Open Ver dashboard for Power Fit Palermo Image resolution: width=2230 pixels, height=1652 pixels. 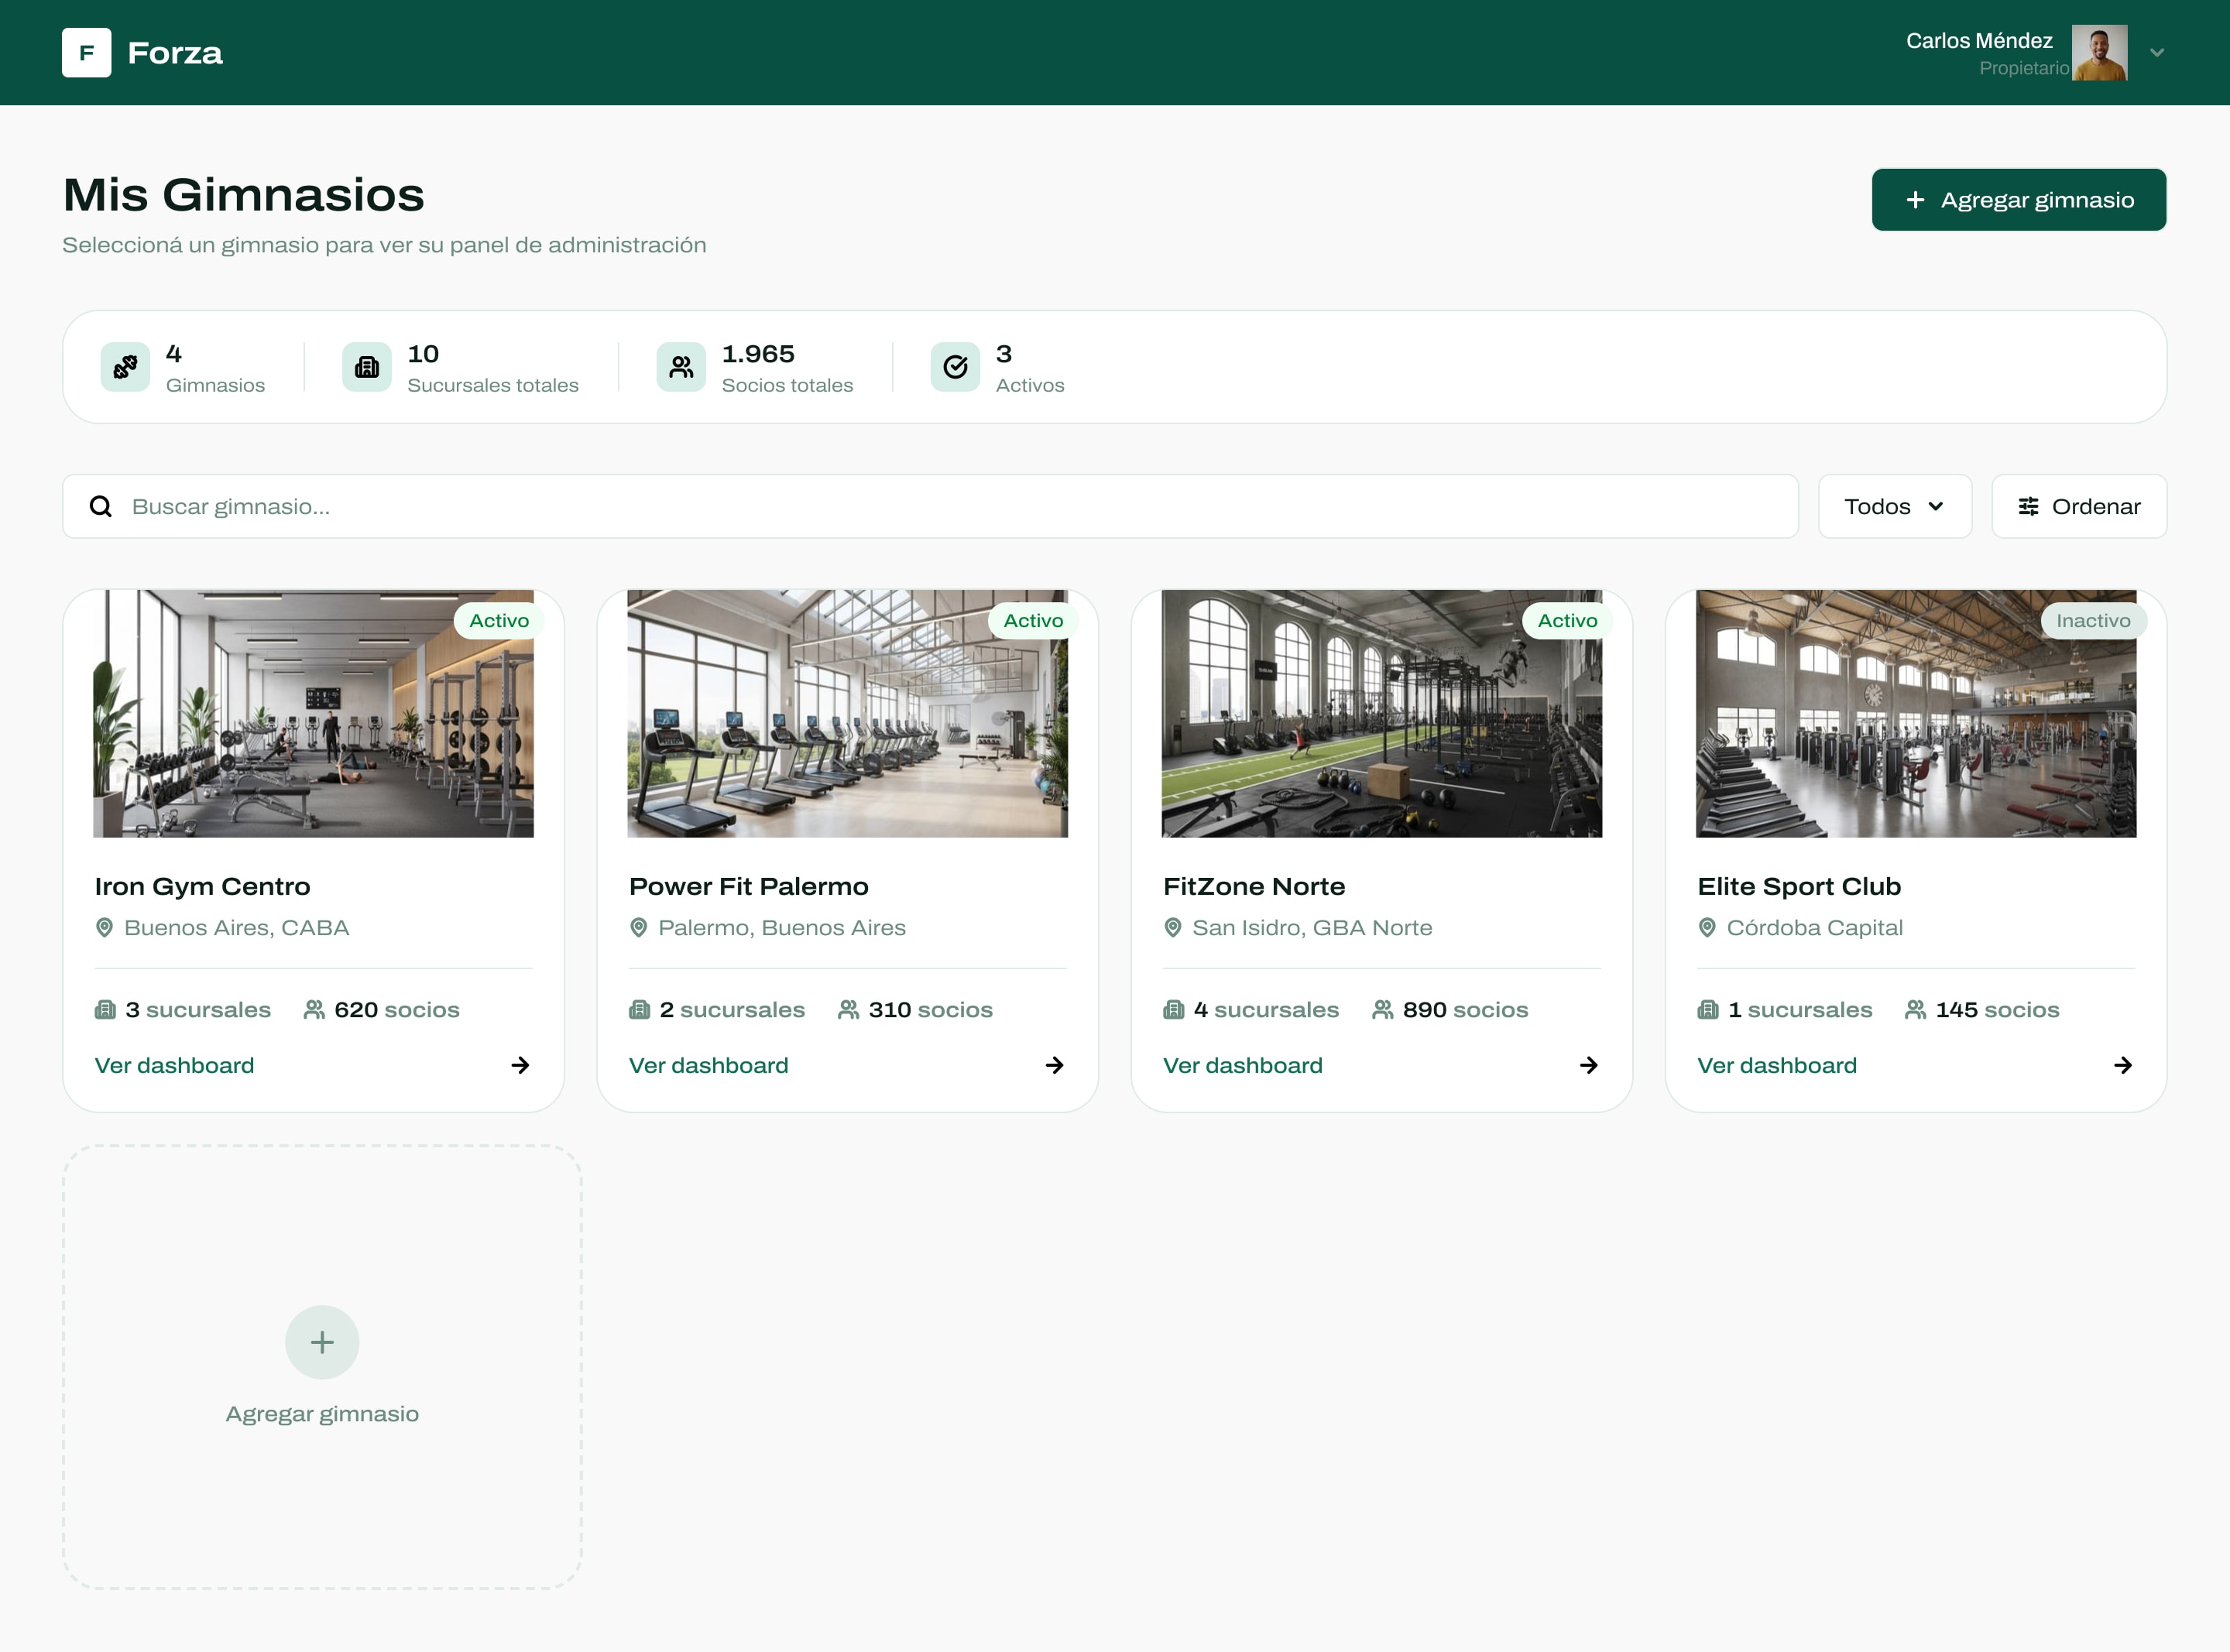(x=708, y=1065)
